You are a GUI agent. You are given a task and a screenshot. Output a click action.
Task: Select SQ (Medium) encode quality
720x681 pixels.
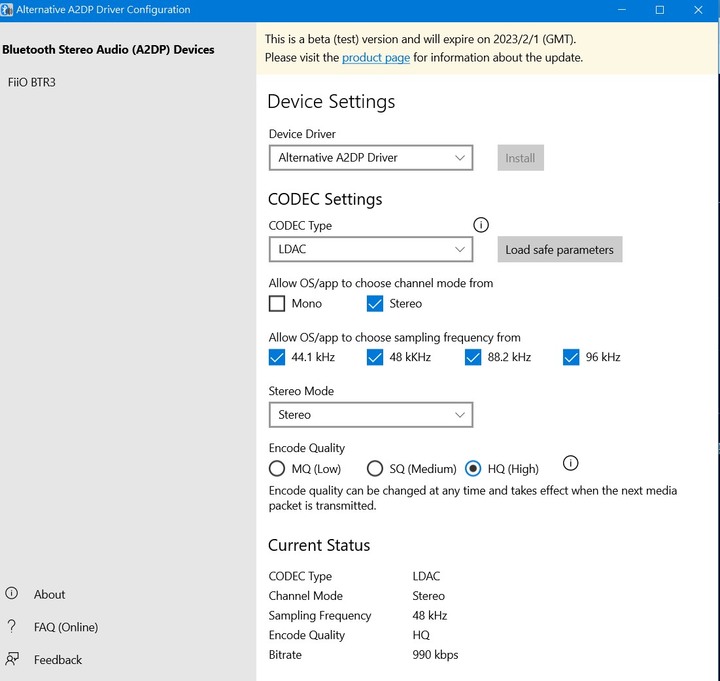click(x=375, y=469)
